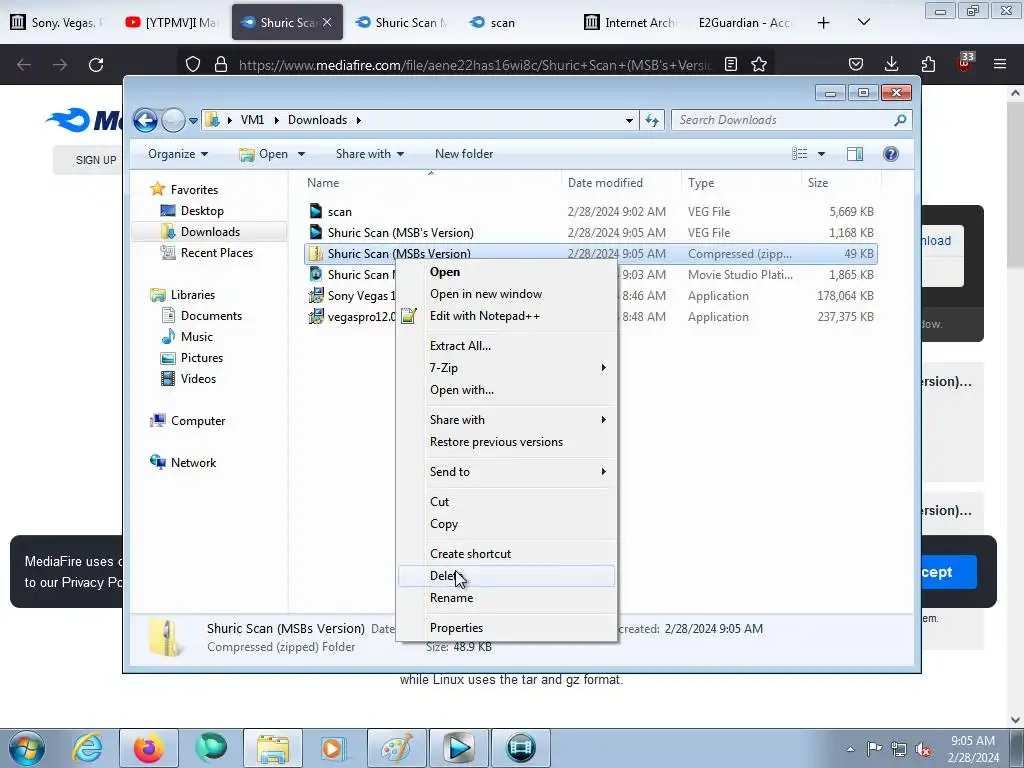Screen dimensions: 1024x768
Task: Open the Share with toolbar dropdown
Action: 370,154
